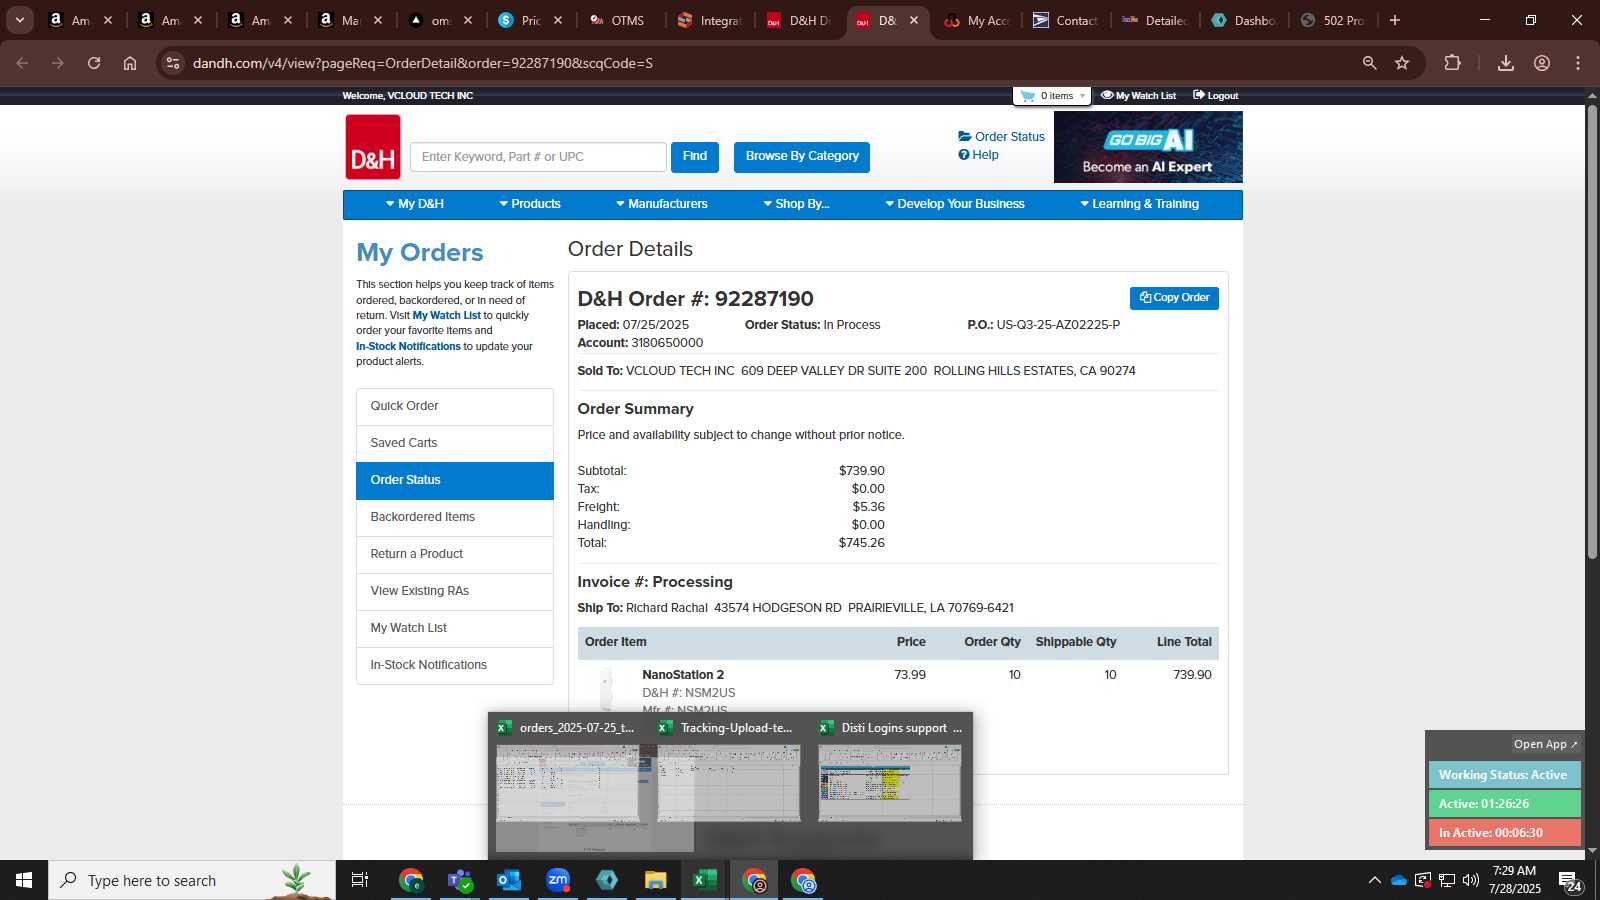Open a new browser tab
The height and width of the screenshot is (900, 1600).
pyautogui.click(x=1395, y=20)
